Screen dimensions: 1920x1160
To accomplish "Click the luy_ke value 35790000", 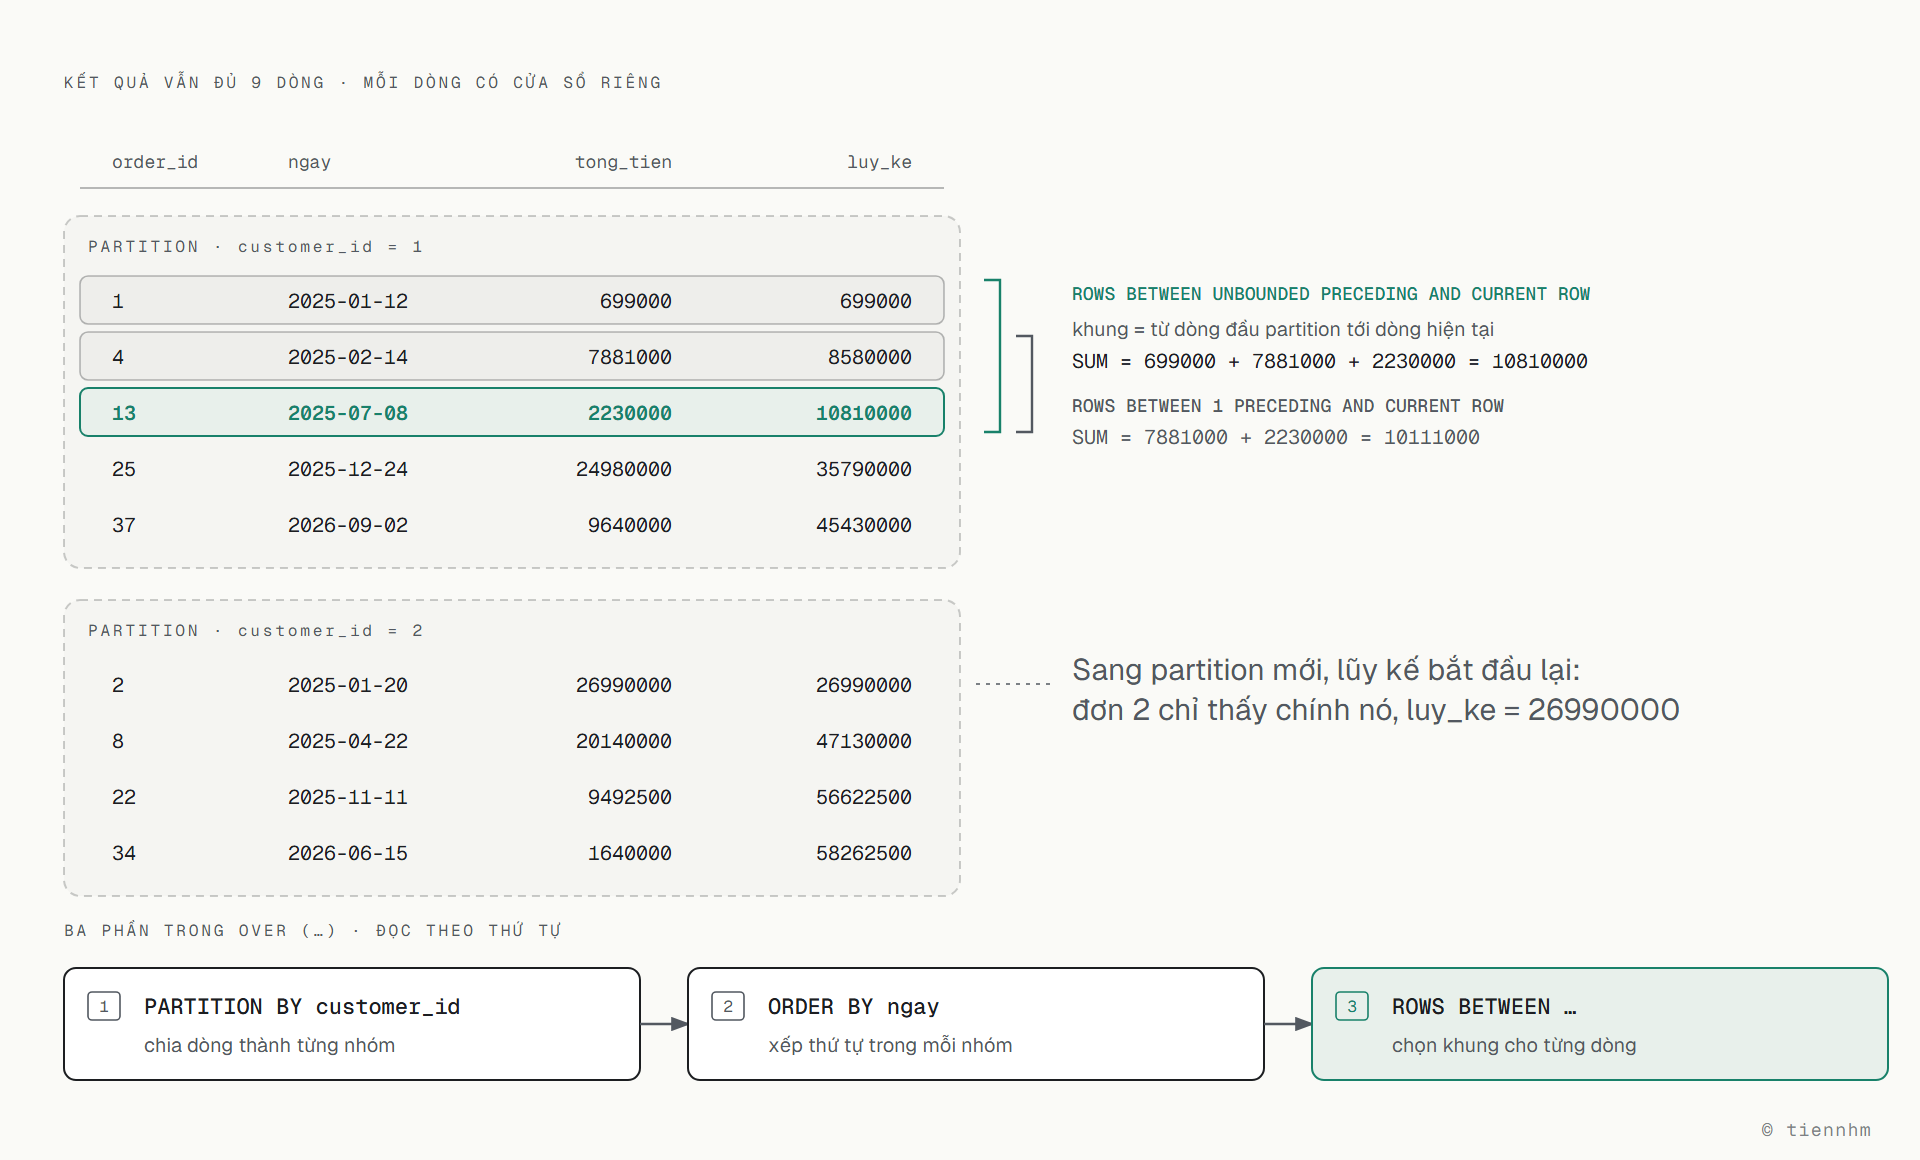I will coord(864,469).
